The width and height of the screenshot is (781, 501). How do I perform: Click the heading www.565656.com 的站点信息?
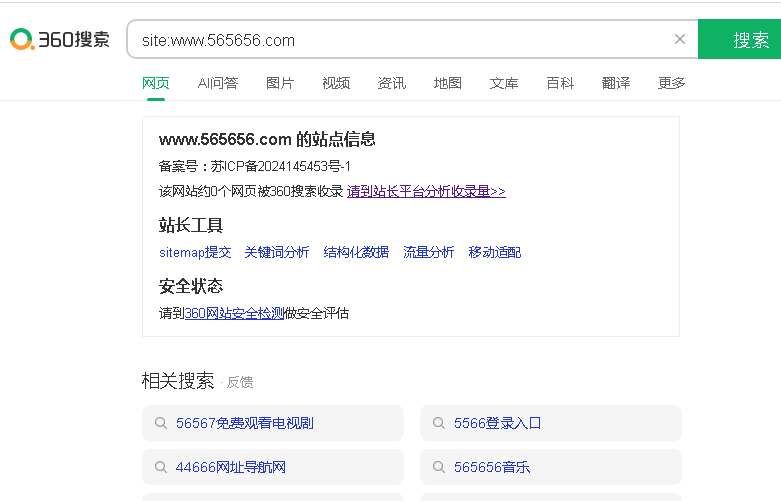coord(267,139)
